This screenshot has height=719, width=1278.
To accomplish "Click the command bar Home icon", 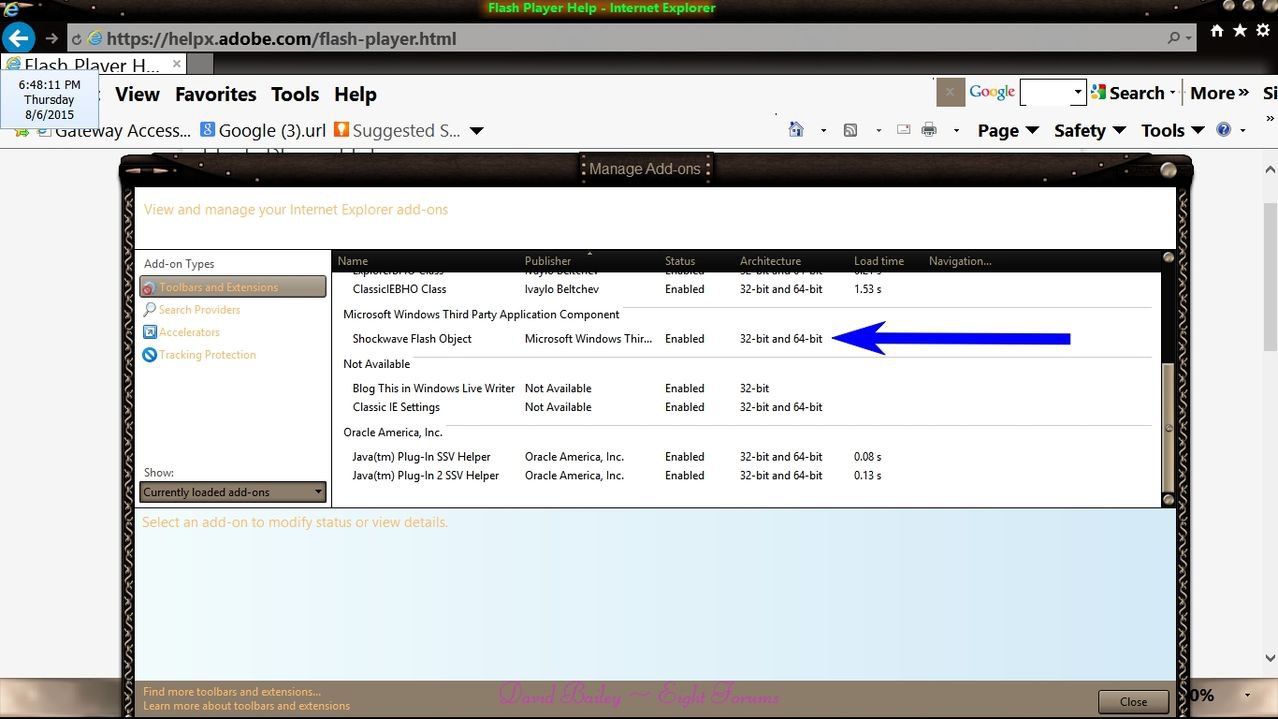I will (796, 130).
